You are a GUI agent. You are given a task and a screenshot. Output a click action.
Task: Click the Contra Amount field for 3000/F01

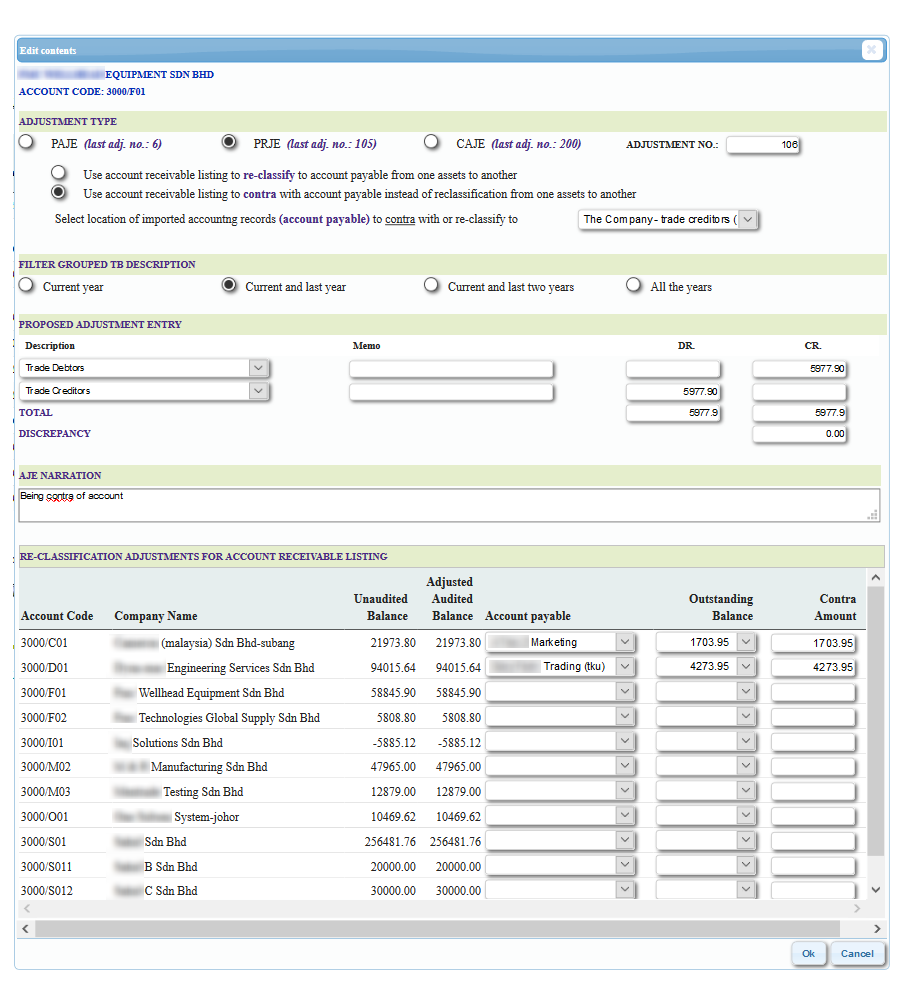coord(813,692)
